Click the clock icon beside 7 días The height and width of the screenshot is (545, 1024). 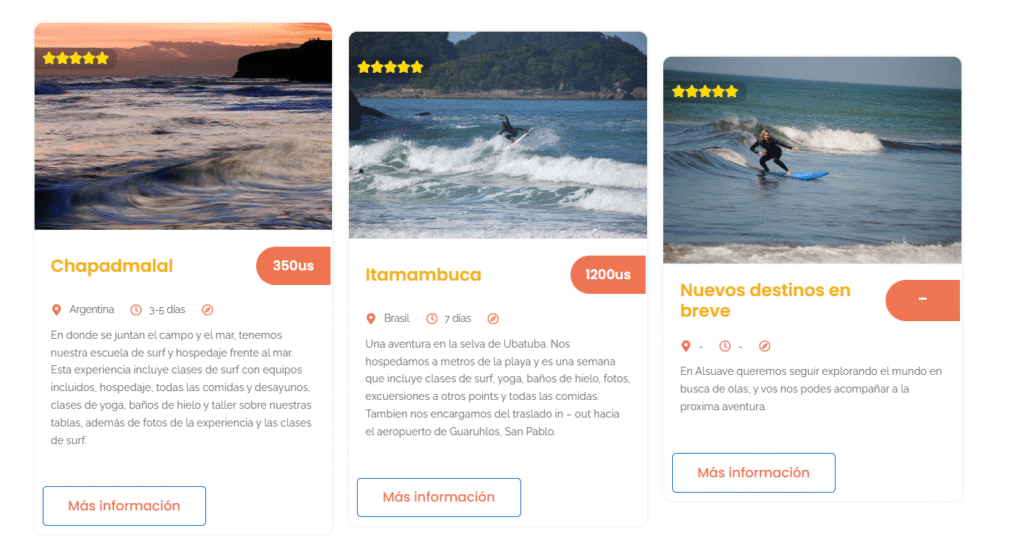click(x=432, y=319)
